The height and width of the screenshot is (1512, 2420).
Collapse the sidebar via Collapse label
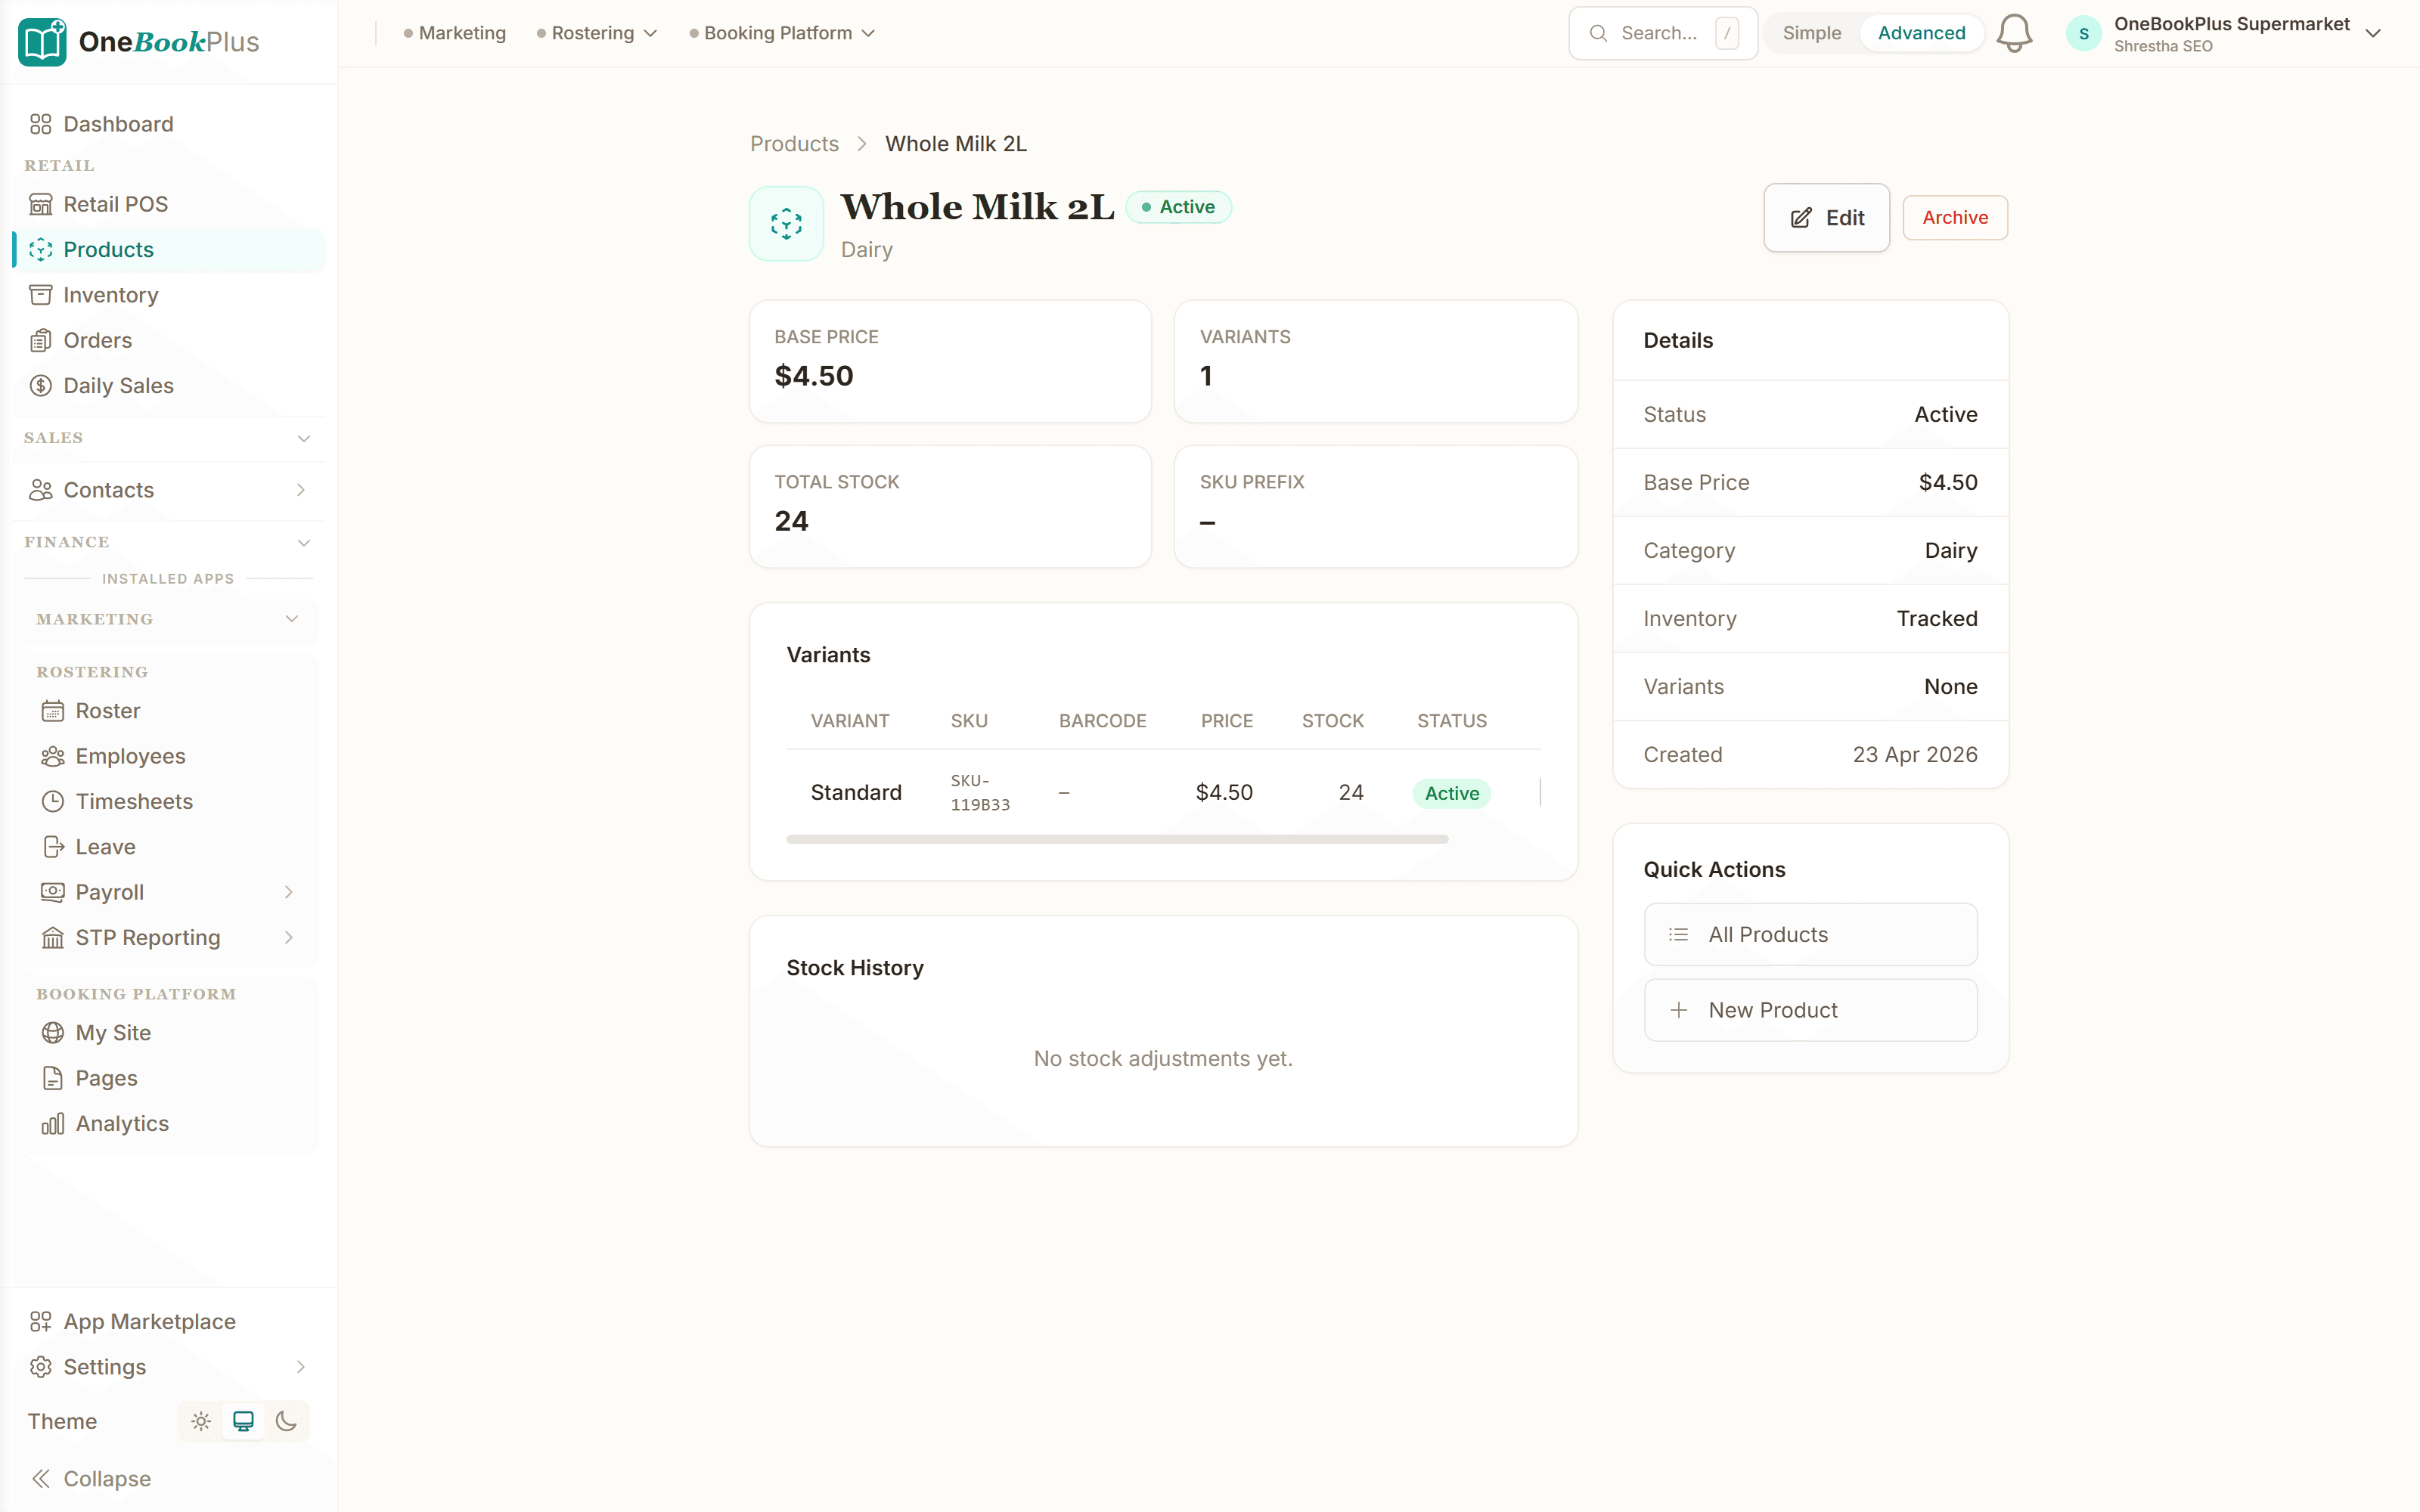[107, 1479]
